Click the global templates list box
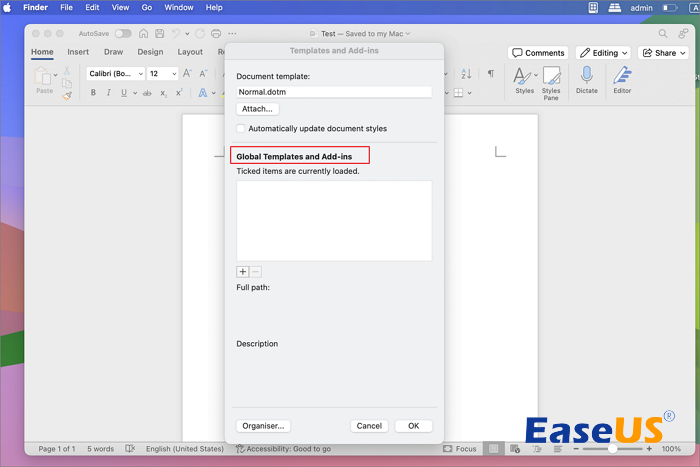700x467 pixels. [334, 221]
